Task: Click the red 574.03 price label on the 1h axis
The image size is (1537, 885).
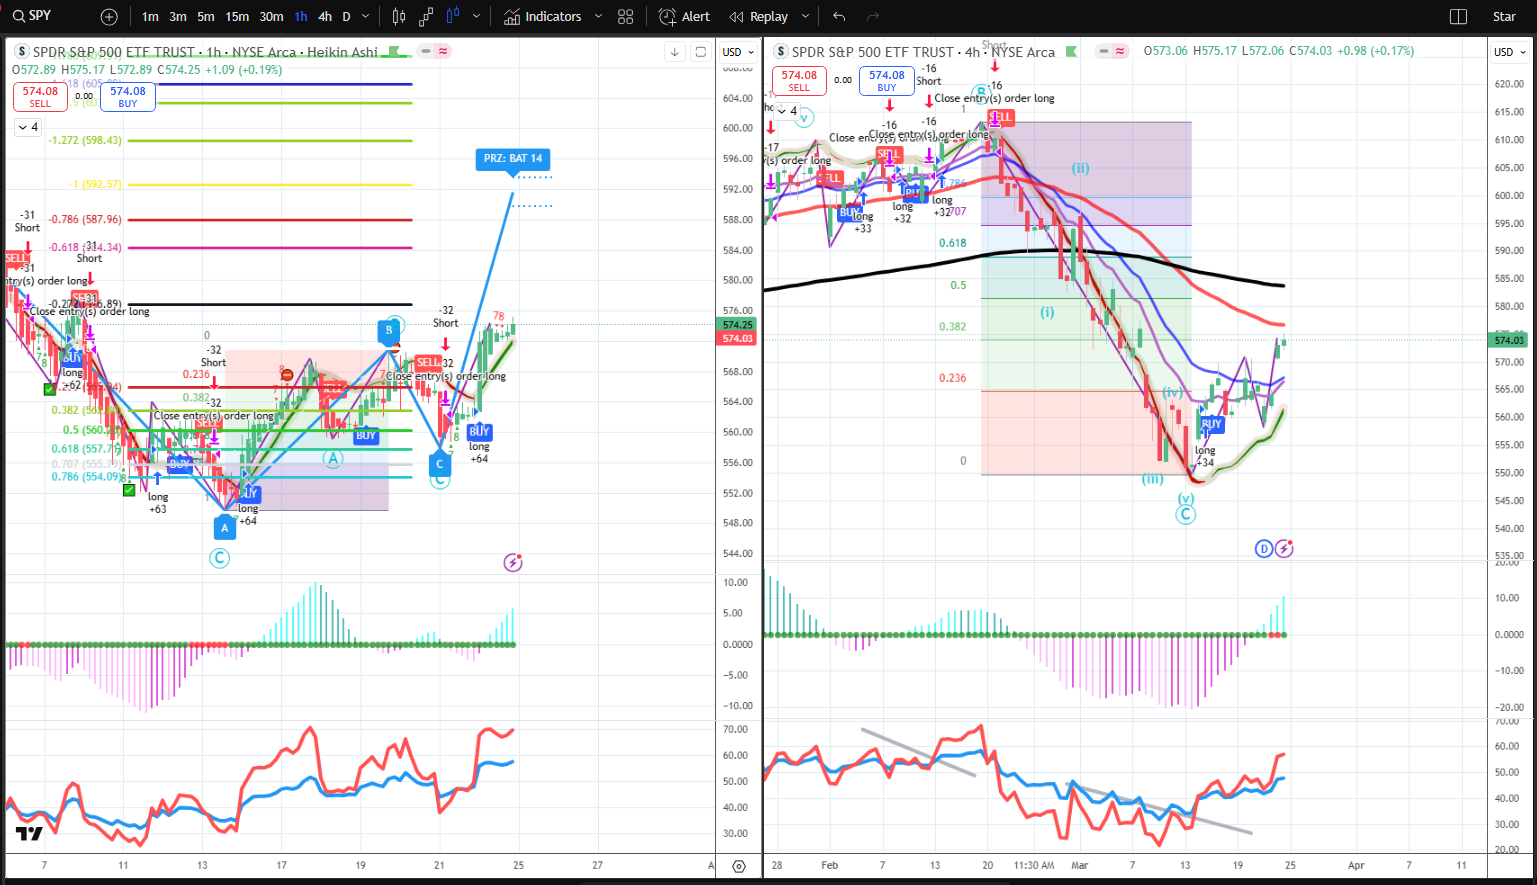Action: click(x=737, y=338)
